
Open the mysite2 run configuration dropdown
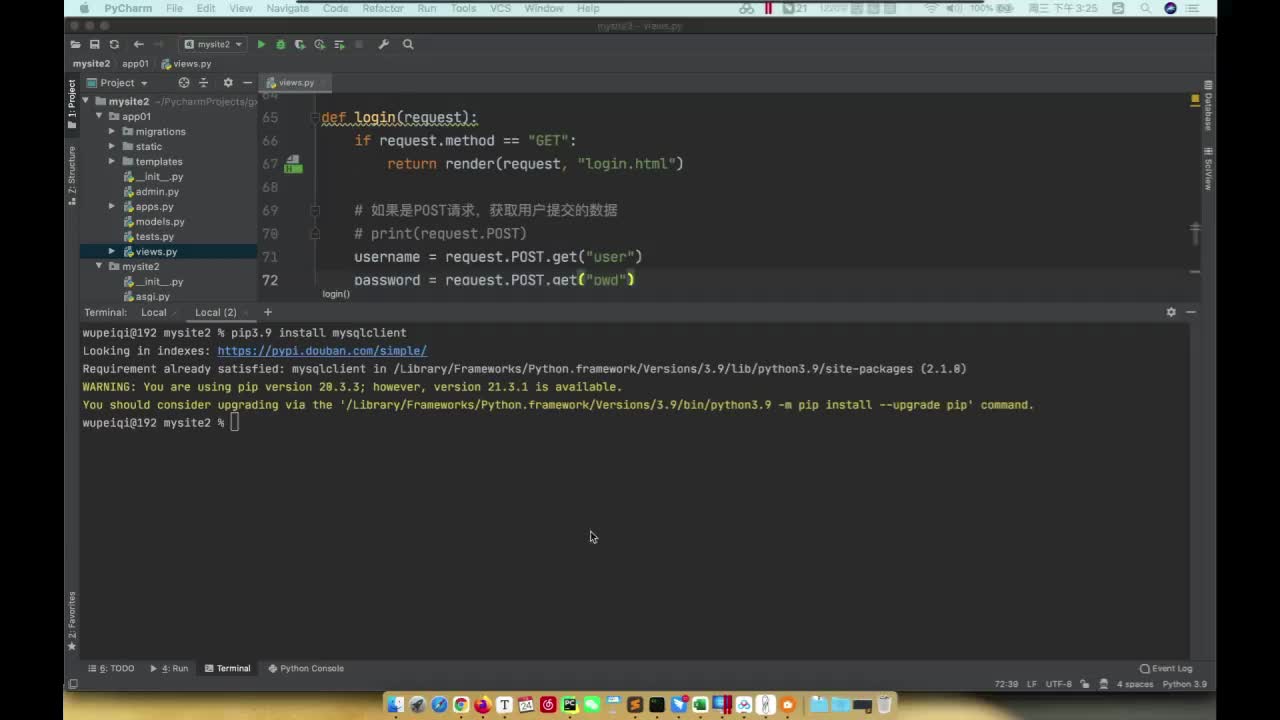[213, 44]
